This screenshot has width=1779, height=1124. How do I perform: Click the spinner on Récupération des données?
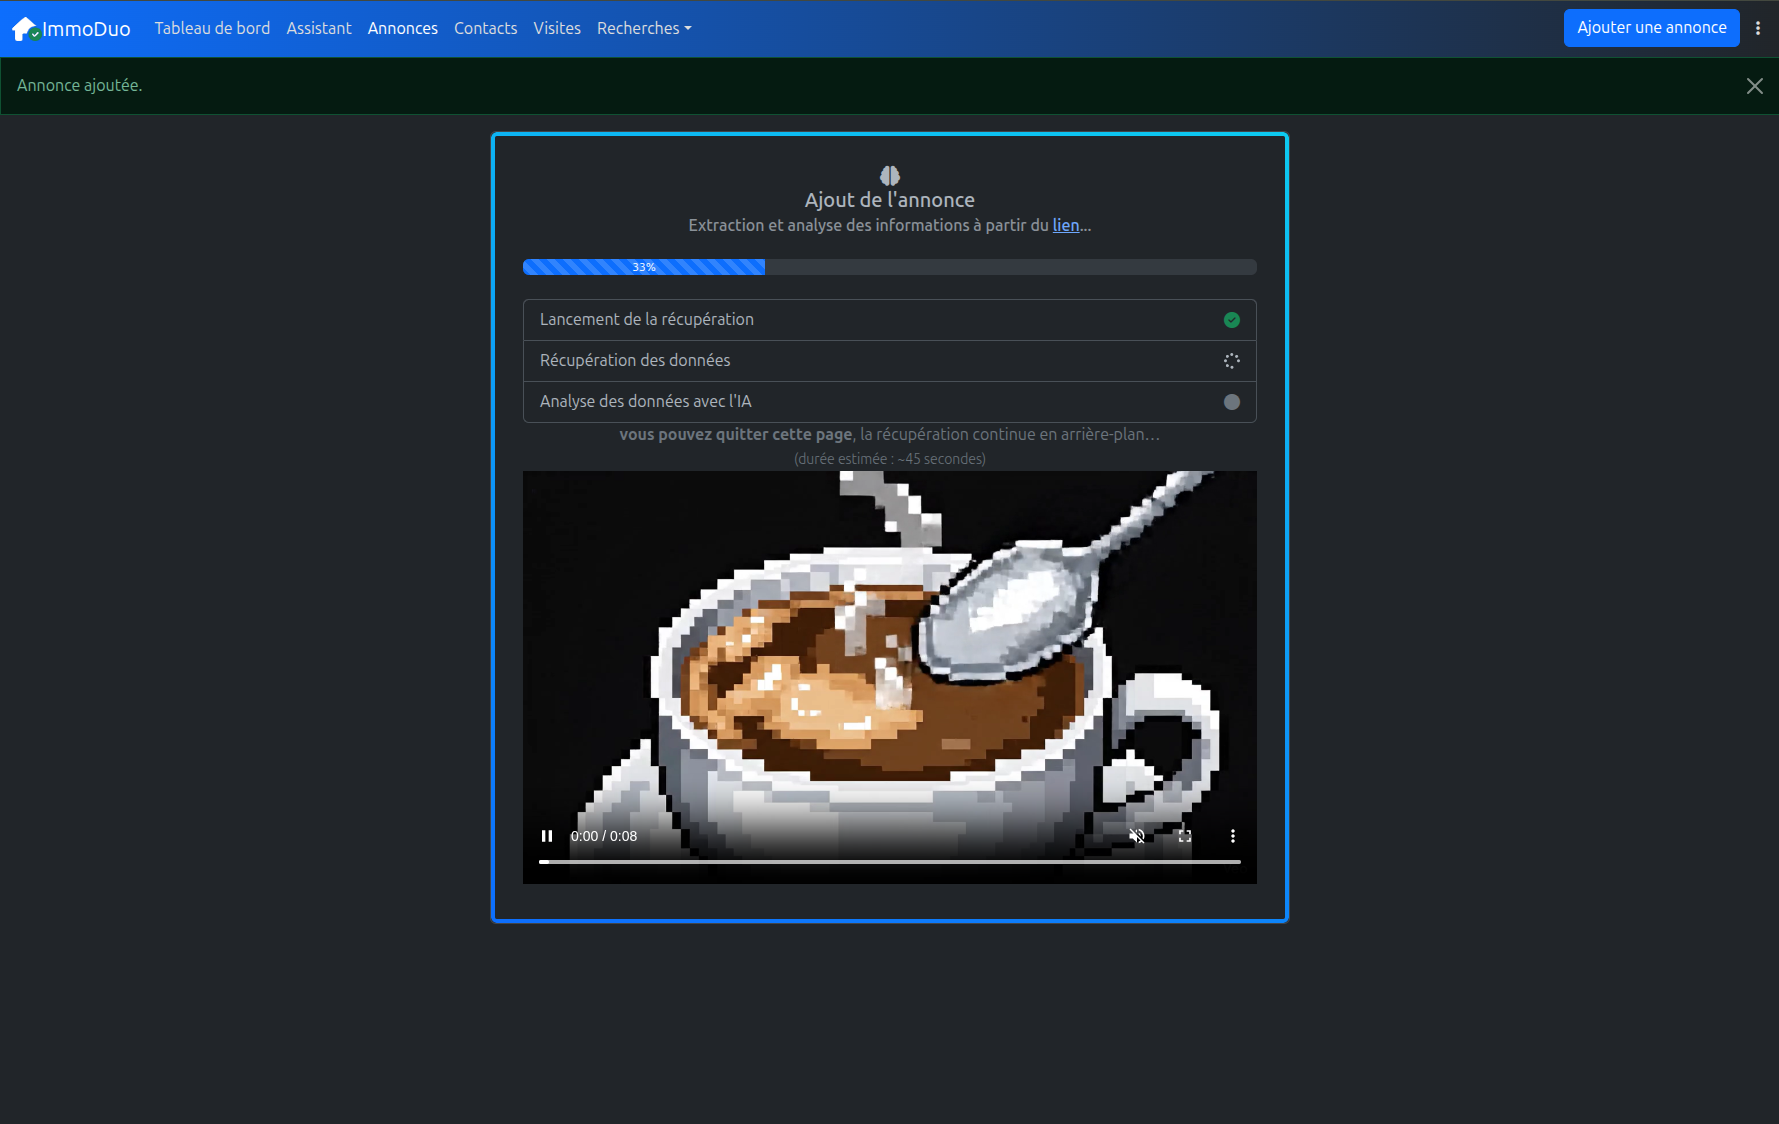point(1232,361)
